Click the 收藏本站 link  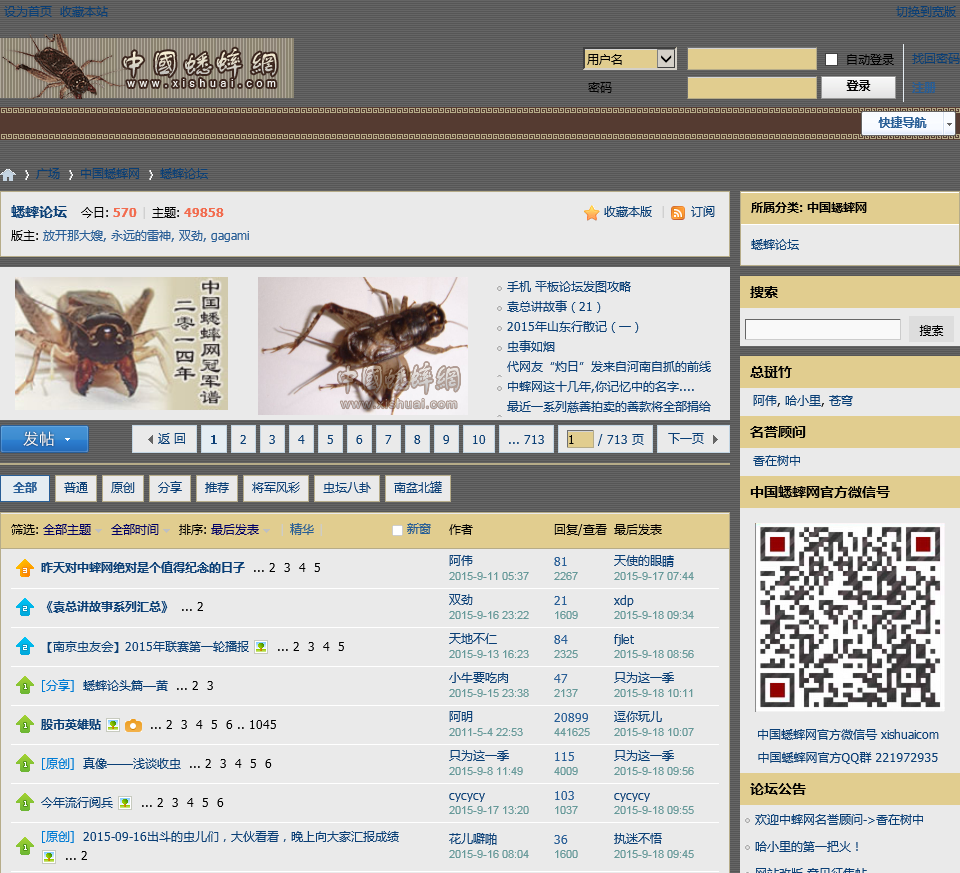click(x=84, y=12)
